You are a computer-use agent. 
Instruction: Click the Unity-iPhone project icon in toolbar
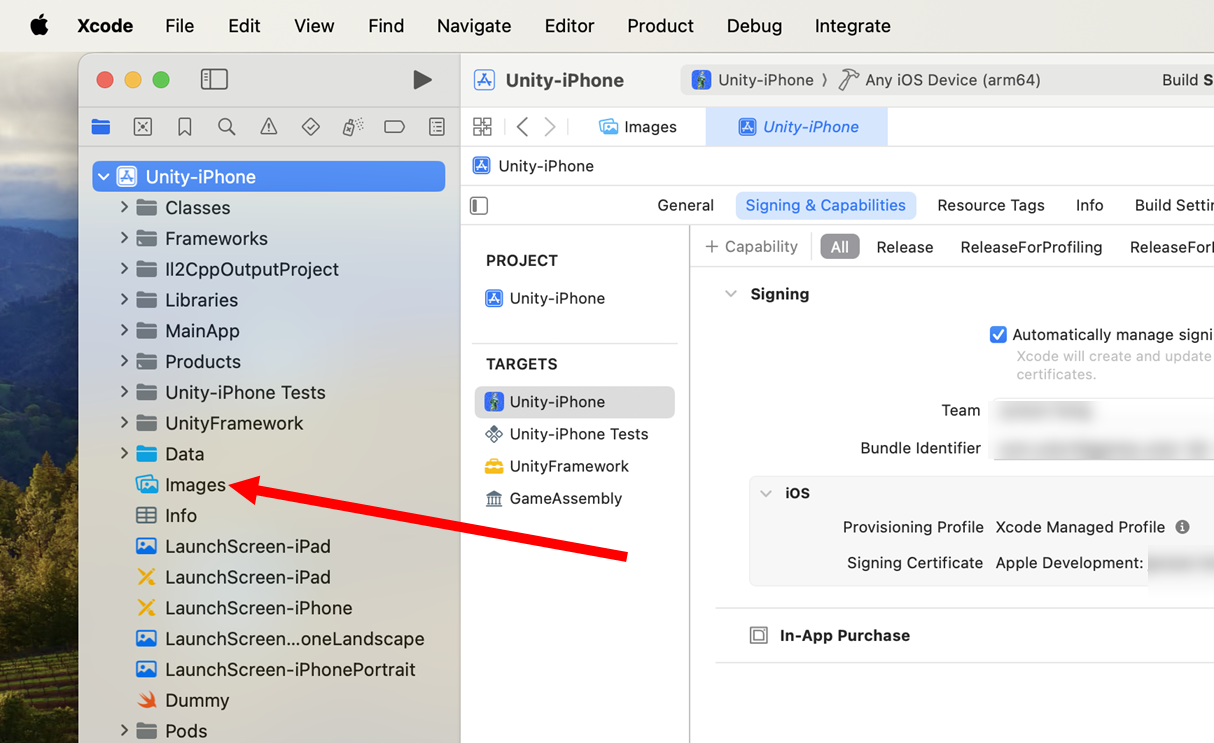tap(484, 80)
